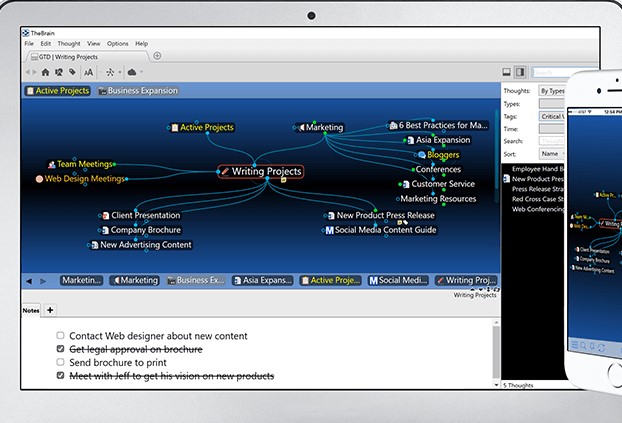Click the pinned Business Expansion thought
This screenshot has height=423, width=622.
click(138, 91)
